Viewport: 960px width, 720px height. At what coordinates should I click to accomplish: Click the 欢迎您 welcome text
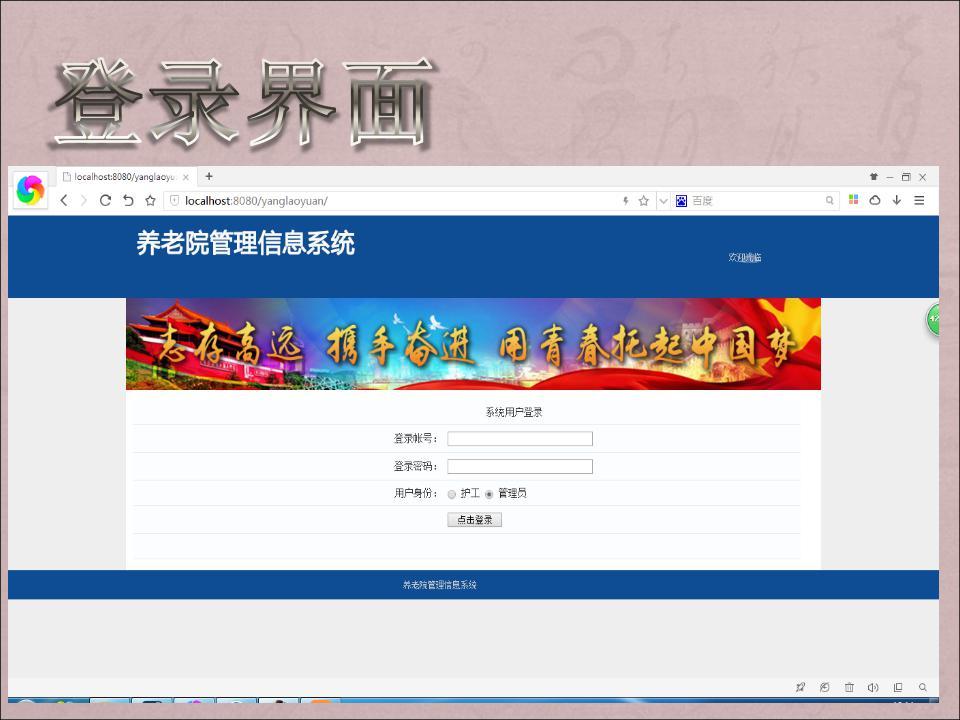click(744, 257)
